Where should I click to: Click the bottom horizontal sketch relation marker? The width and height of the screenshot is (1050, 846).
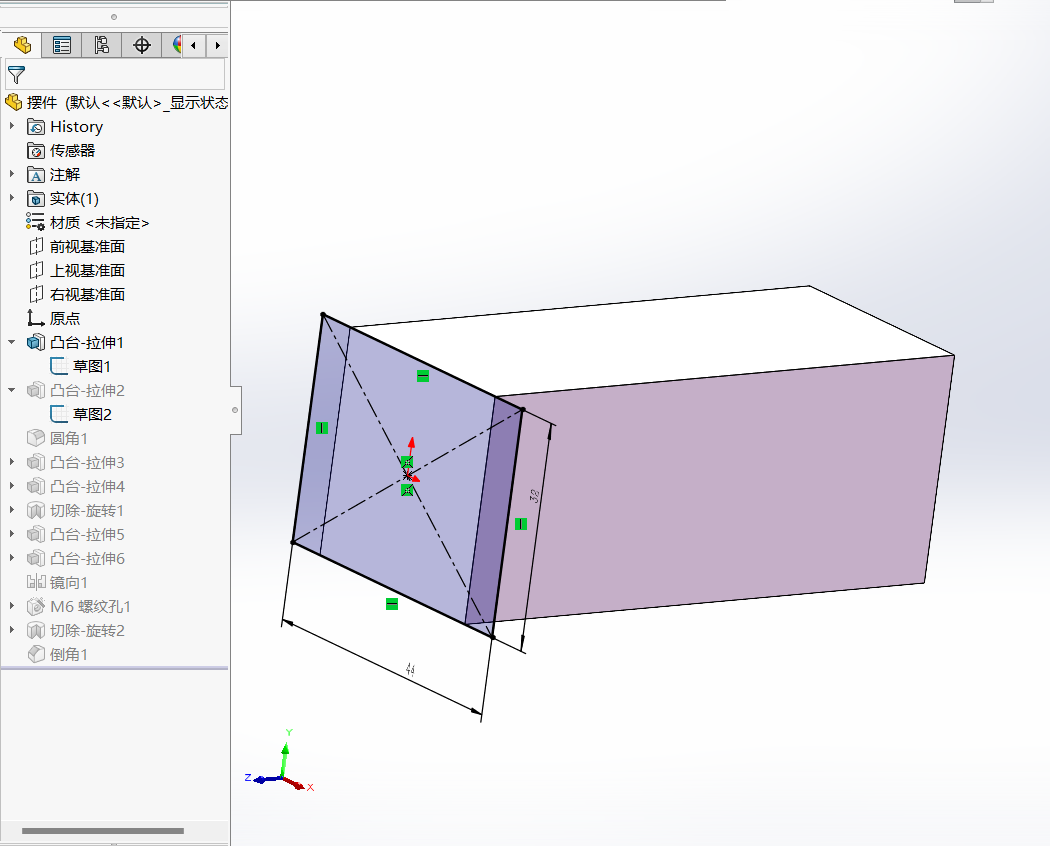point(392,604)
